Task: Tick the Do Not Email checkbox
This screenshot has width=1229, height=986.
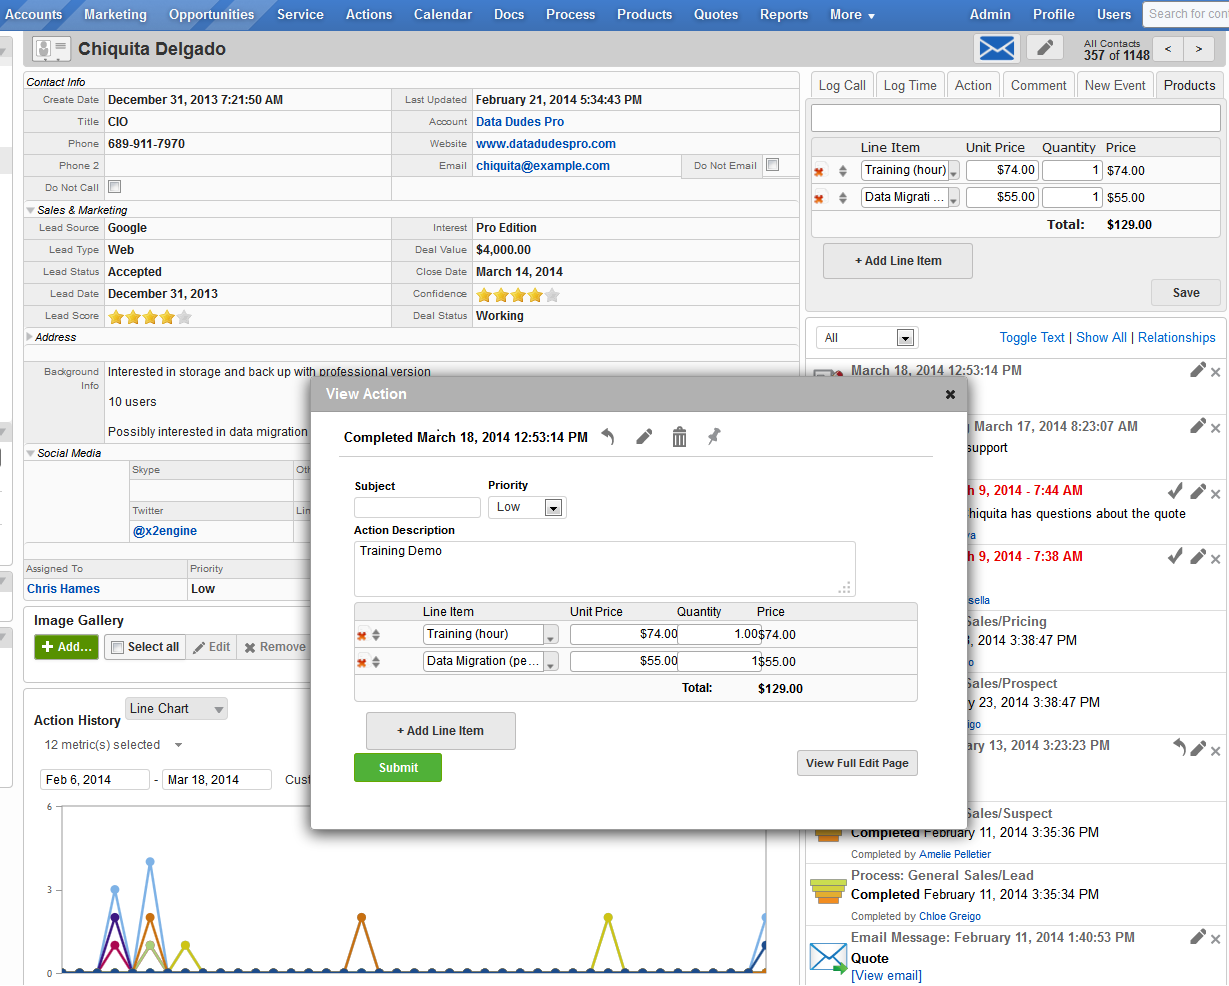Action: tap(771, 165)
